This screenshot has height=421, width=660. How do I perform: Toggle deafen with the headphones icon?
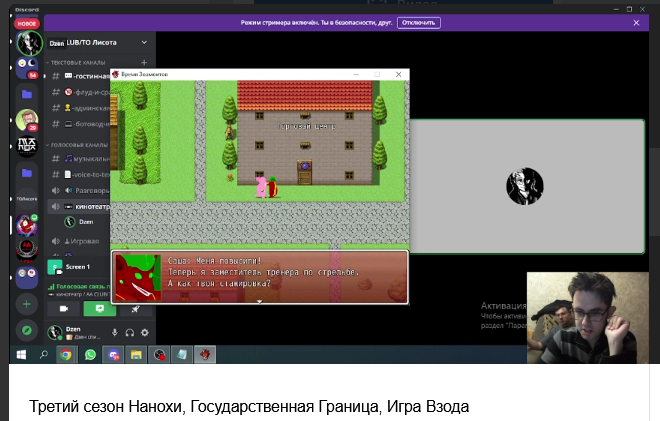pos(130,333)
